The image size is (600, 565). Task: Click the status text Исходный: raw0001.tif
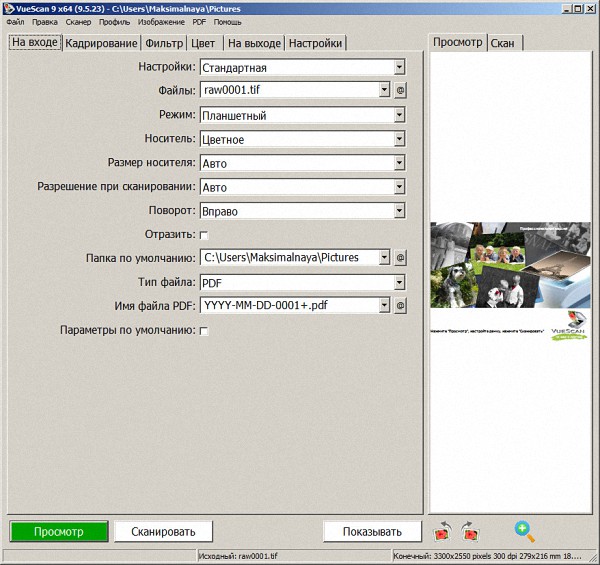coord(238,556)
